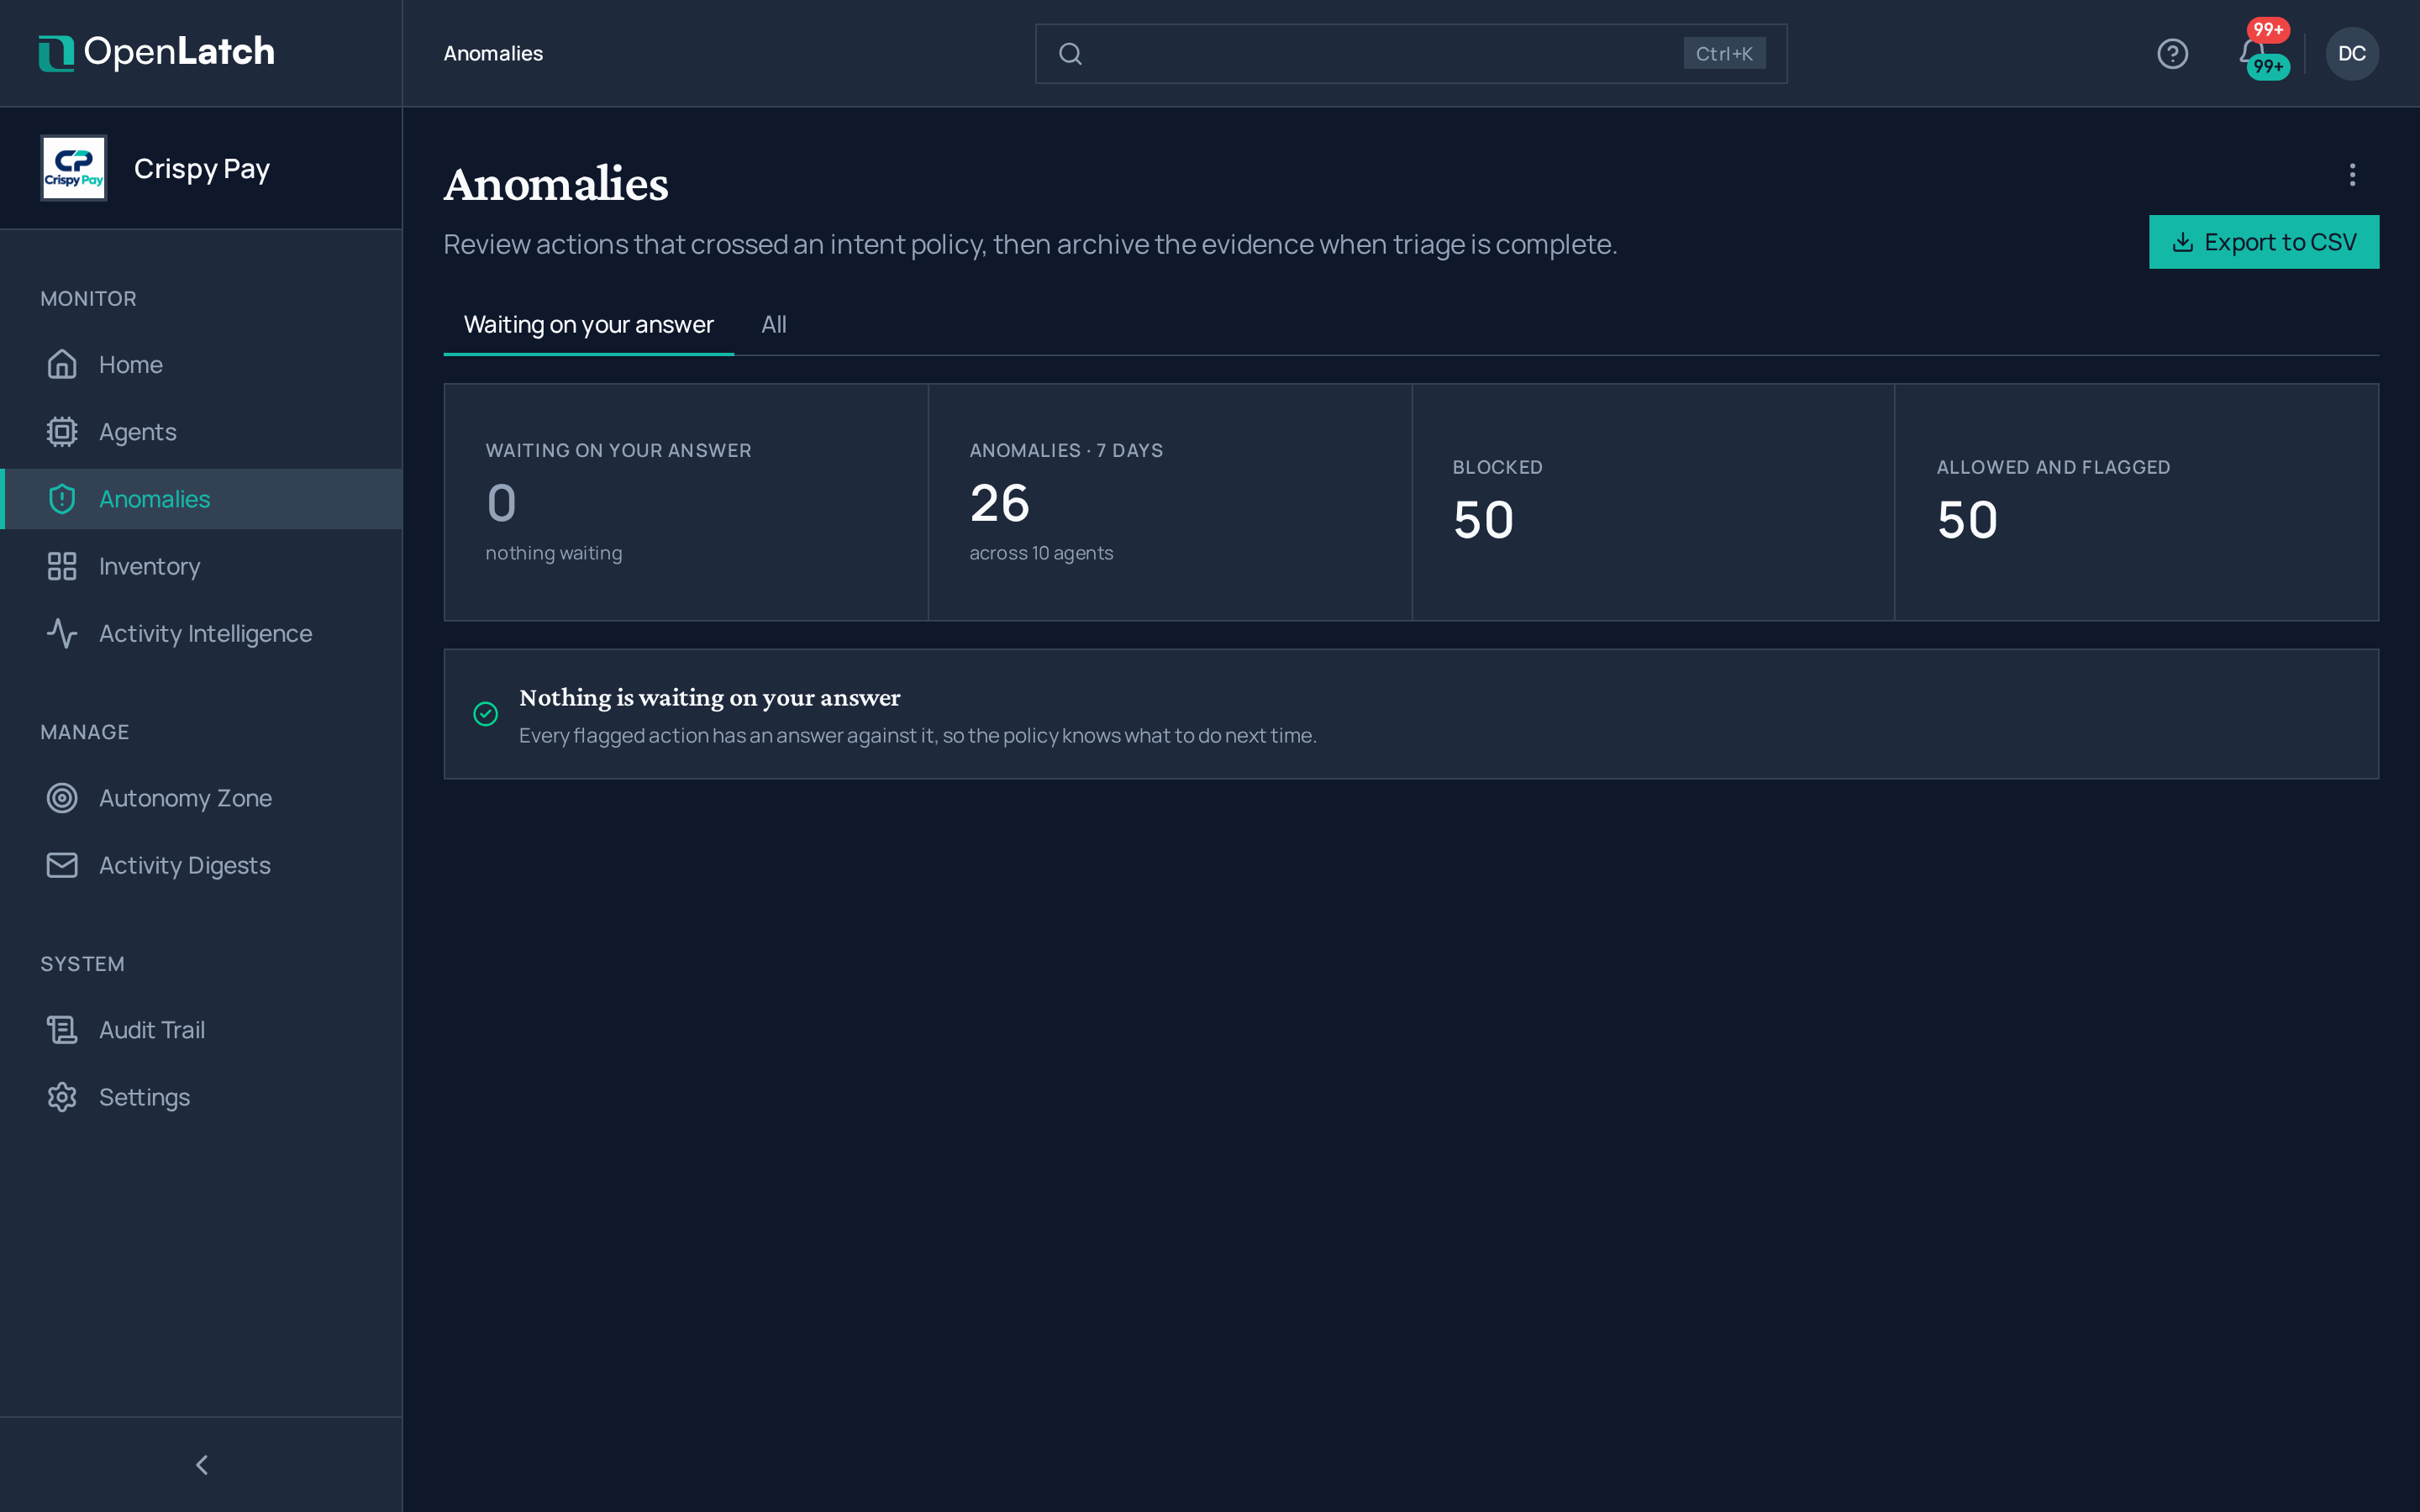The height and width of the screenshot is (1512, 2420).
Task: Focus the top search field
Action: tap(1410, 54)
